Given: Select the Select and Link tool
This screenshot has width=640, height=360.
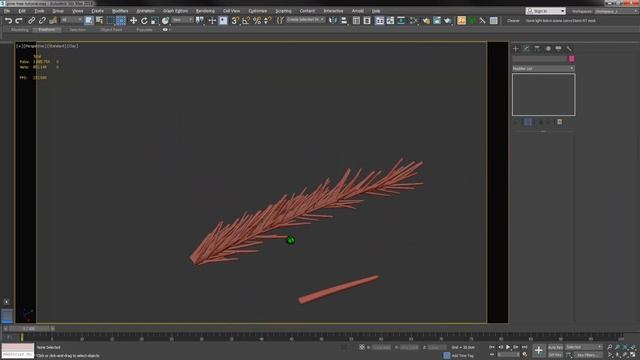Looking at the screenshot, I should pyautogui.click(x=31, y=20).
